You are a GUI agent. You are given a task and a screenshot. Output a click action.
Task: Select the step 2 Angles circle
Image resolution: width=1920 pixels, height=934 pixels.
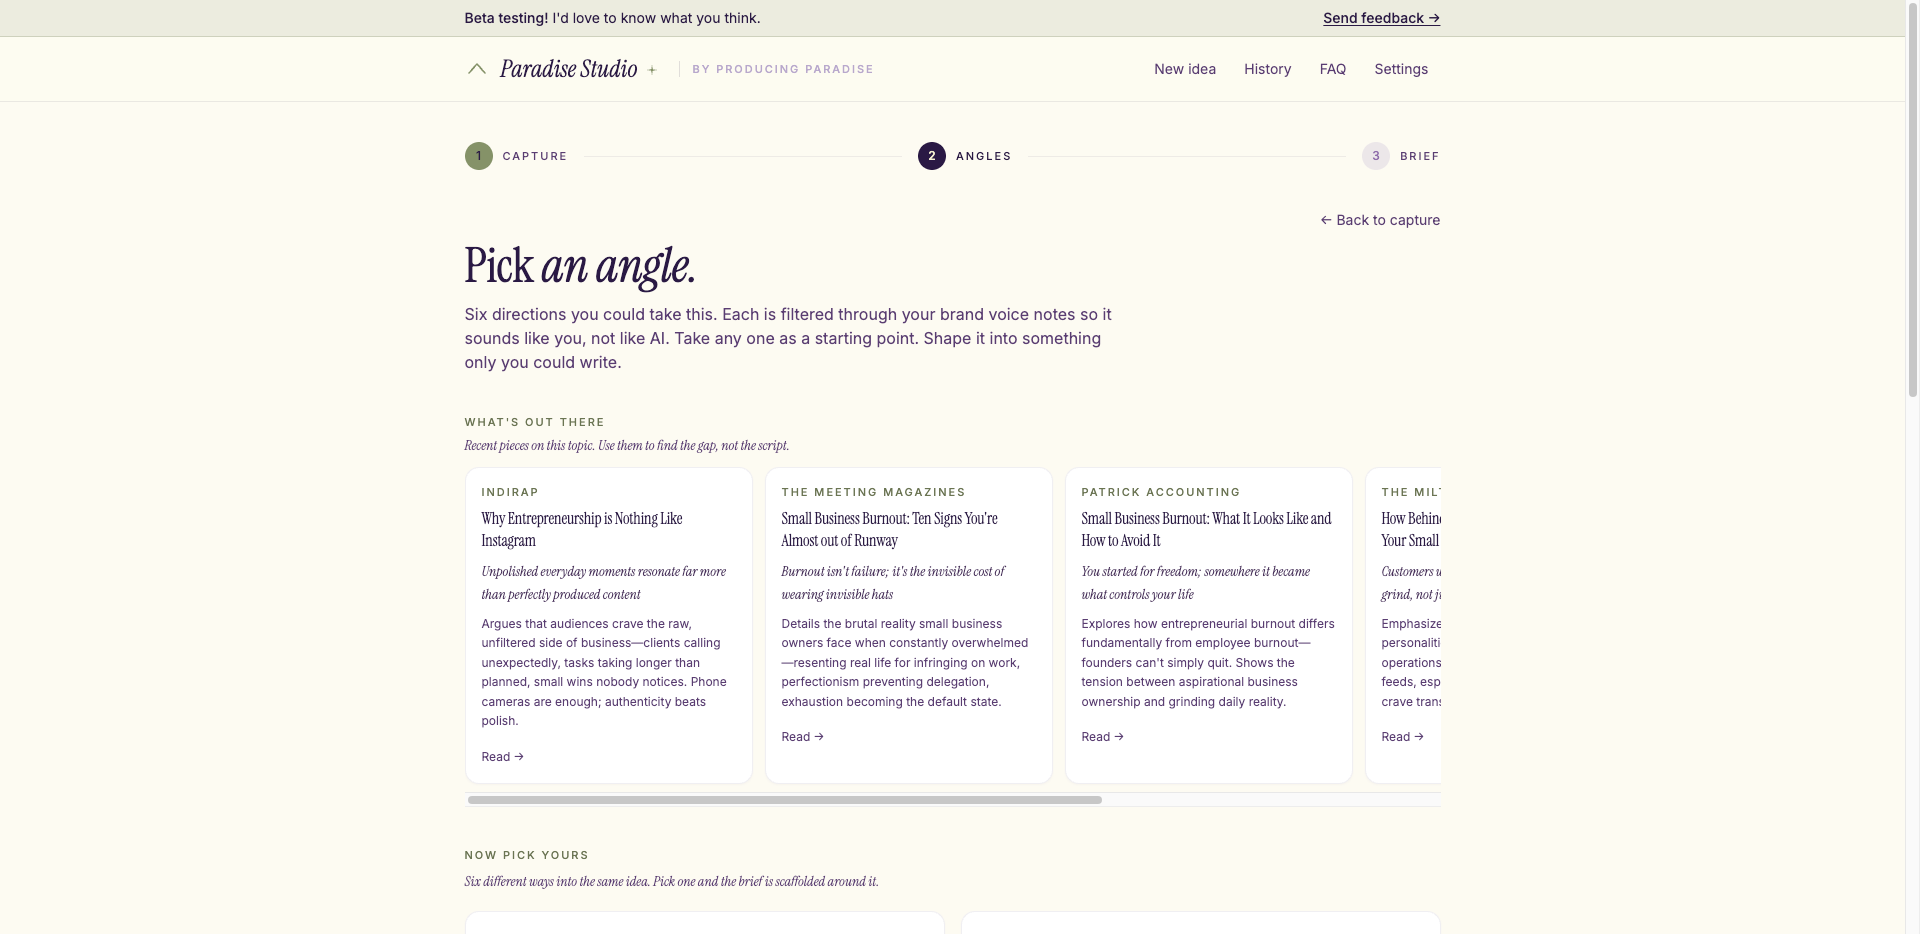click(x=932, y=156)
